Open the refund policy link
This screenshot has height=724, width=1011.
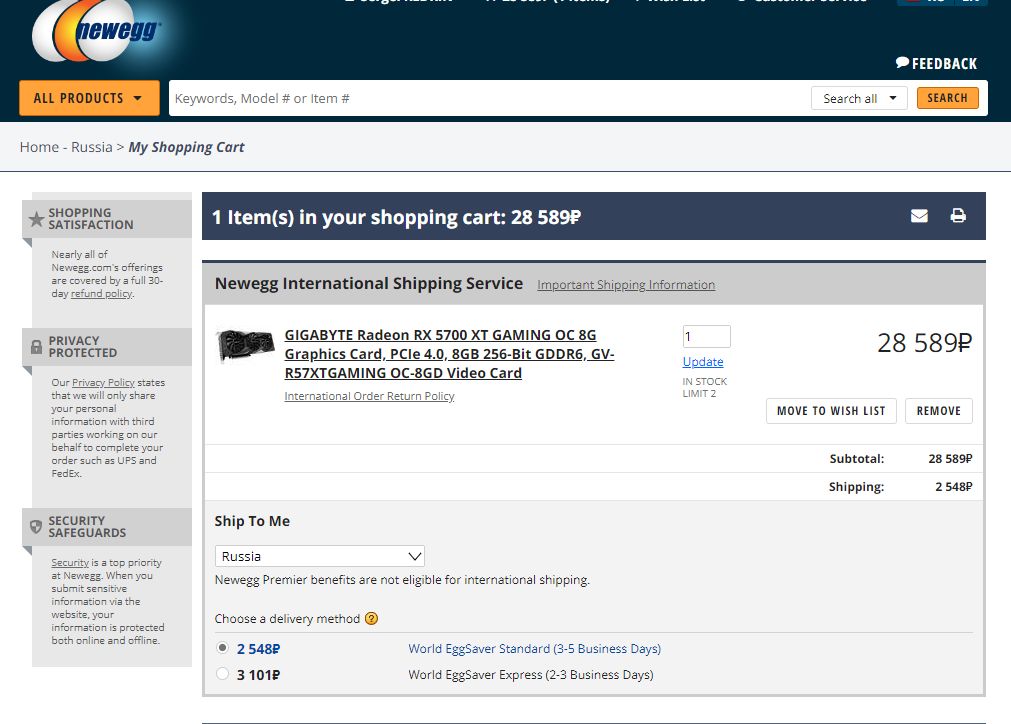101,293
